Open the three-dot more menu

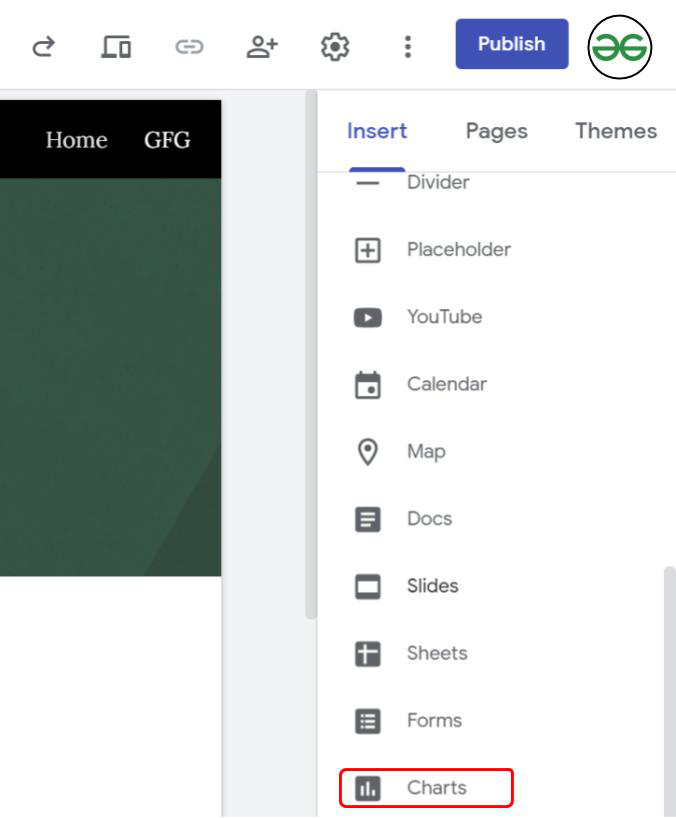click(408, 47)
